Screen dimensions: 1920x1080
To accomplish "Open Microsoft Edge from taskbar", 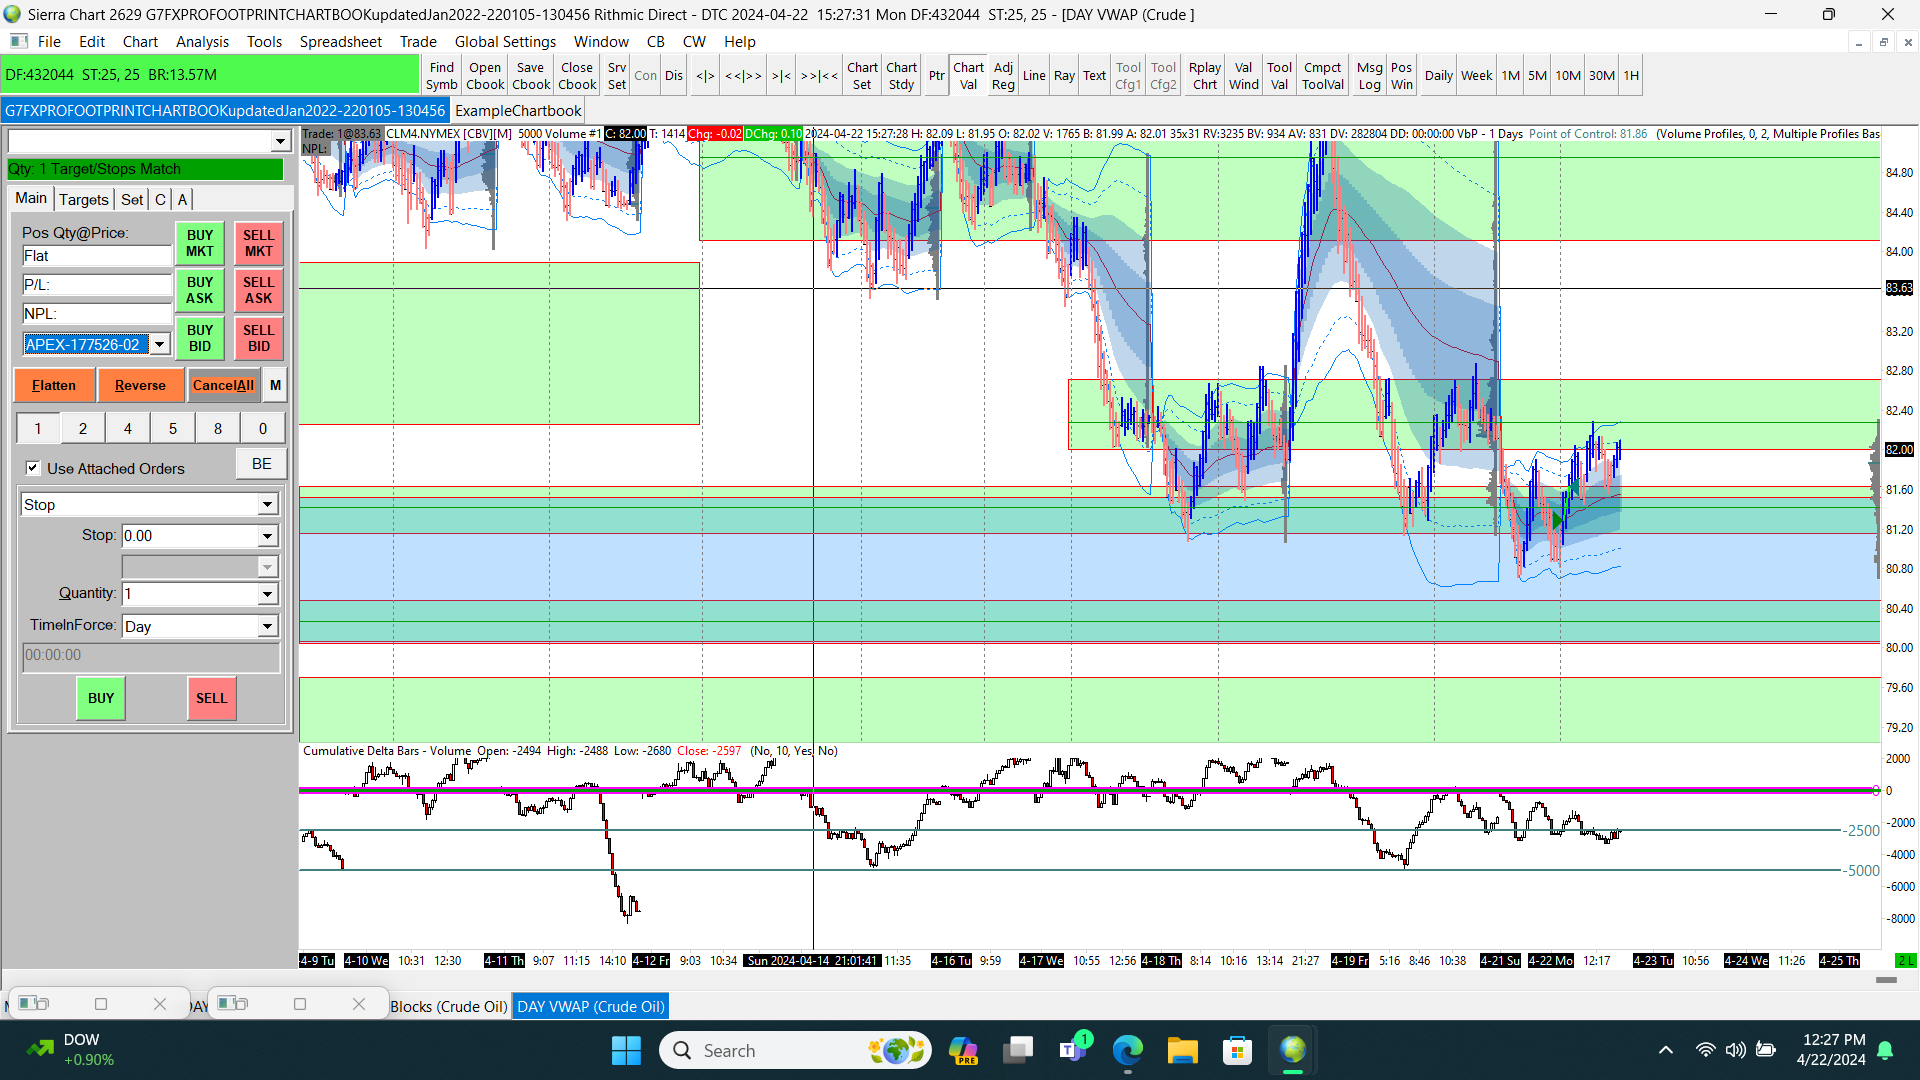I will 1127,1050.
